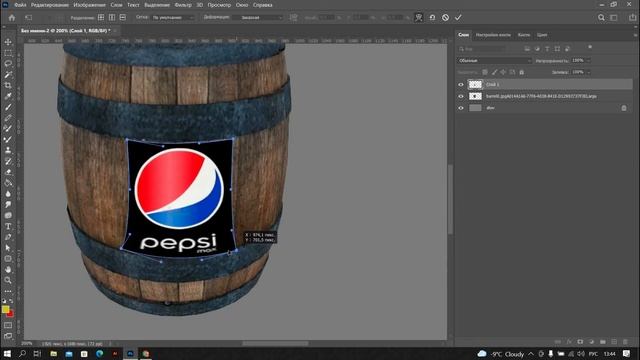Toggle prevent artboard auto-nesting lock
Screen dimensions: 640x360
point(512,72)
